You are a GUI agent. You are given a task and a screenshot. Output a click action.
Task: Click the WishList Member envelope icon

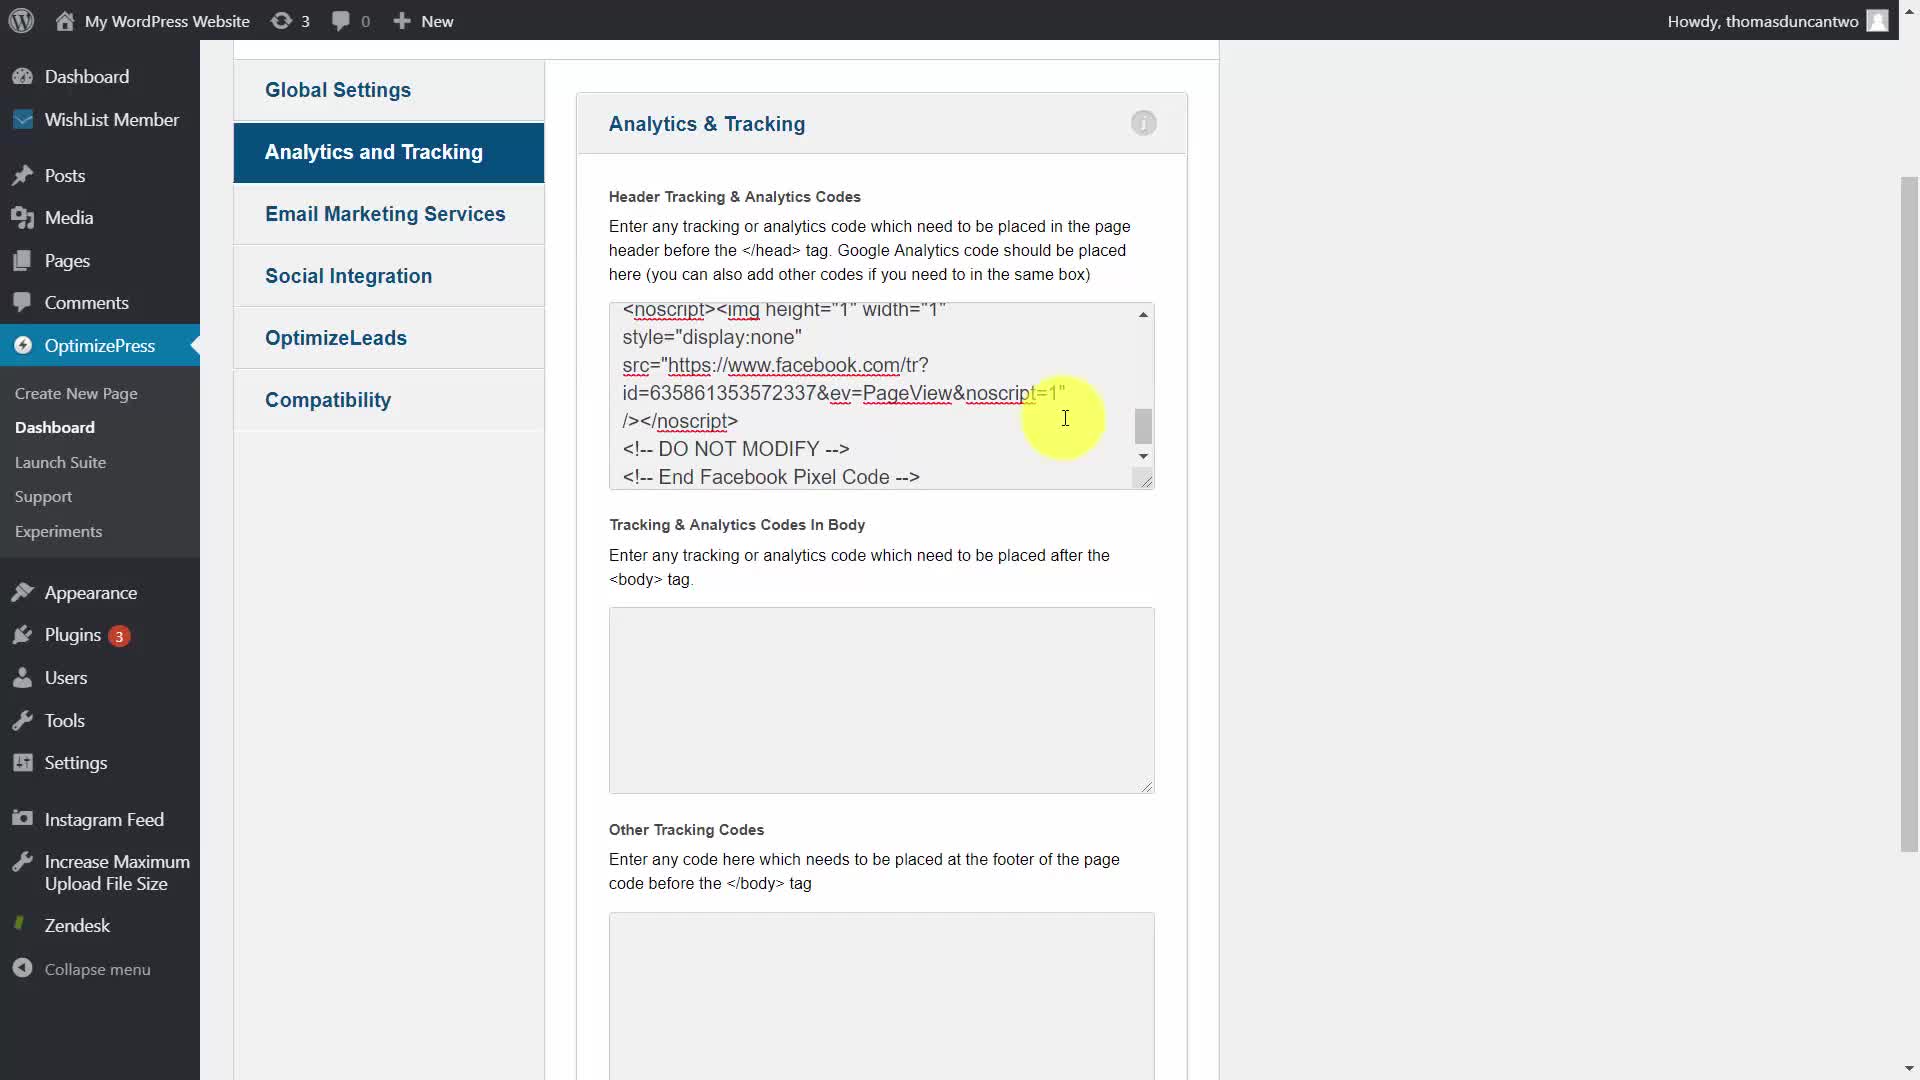click(22, 119)
